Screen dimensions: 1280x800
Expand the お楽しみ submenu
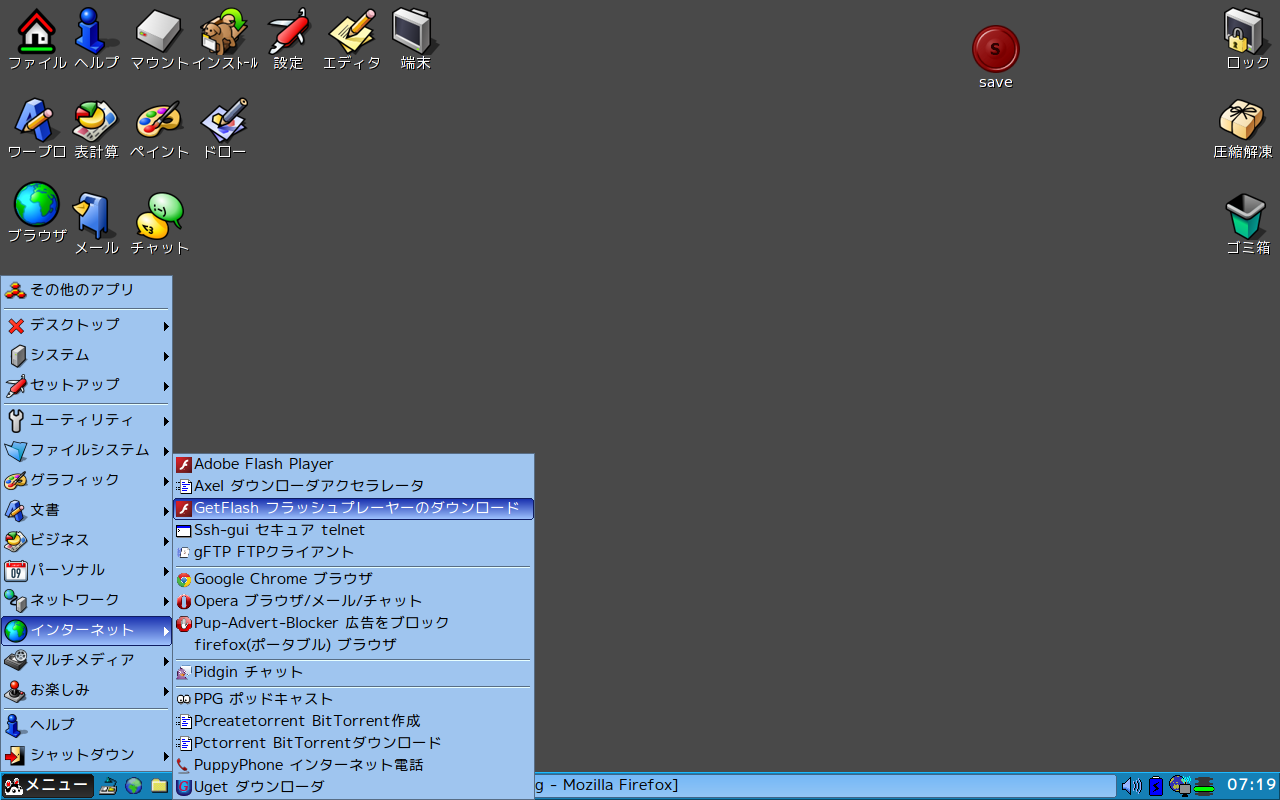(x=87, y=690)
